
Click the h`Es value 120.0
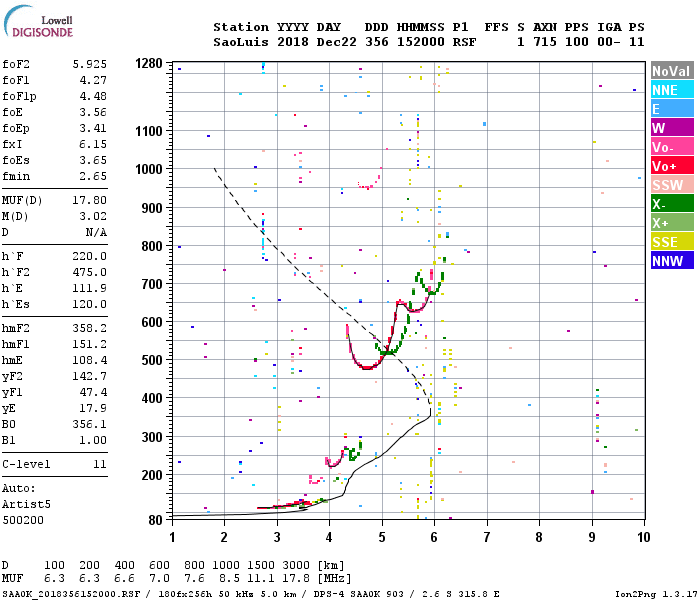(90, 304)
